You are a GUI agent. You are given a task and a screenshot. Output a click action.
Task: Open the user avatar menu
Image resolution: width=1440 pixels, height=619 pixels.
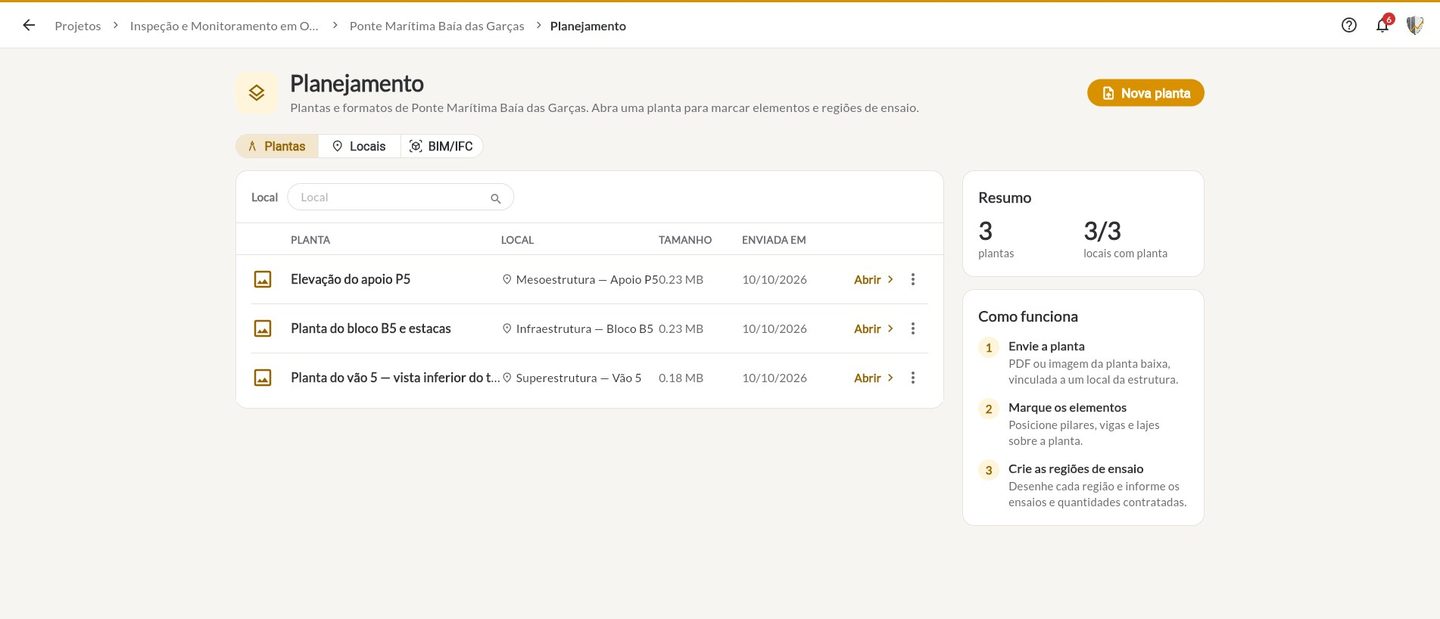click(x=1415, y=25)
